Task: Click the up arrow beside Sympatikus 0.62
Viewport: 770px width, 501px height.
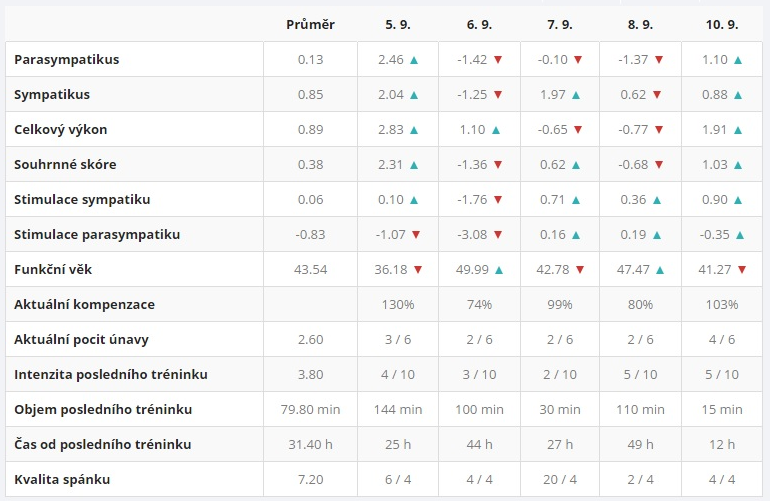Action: pos(655,95)
